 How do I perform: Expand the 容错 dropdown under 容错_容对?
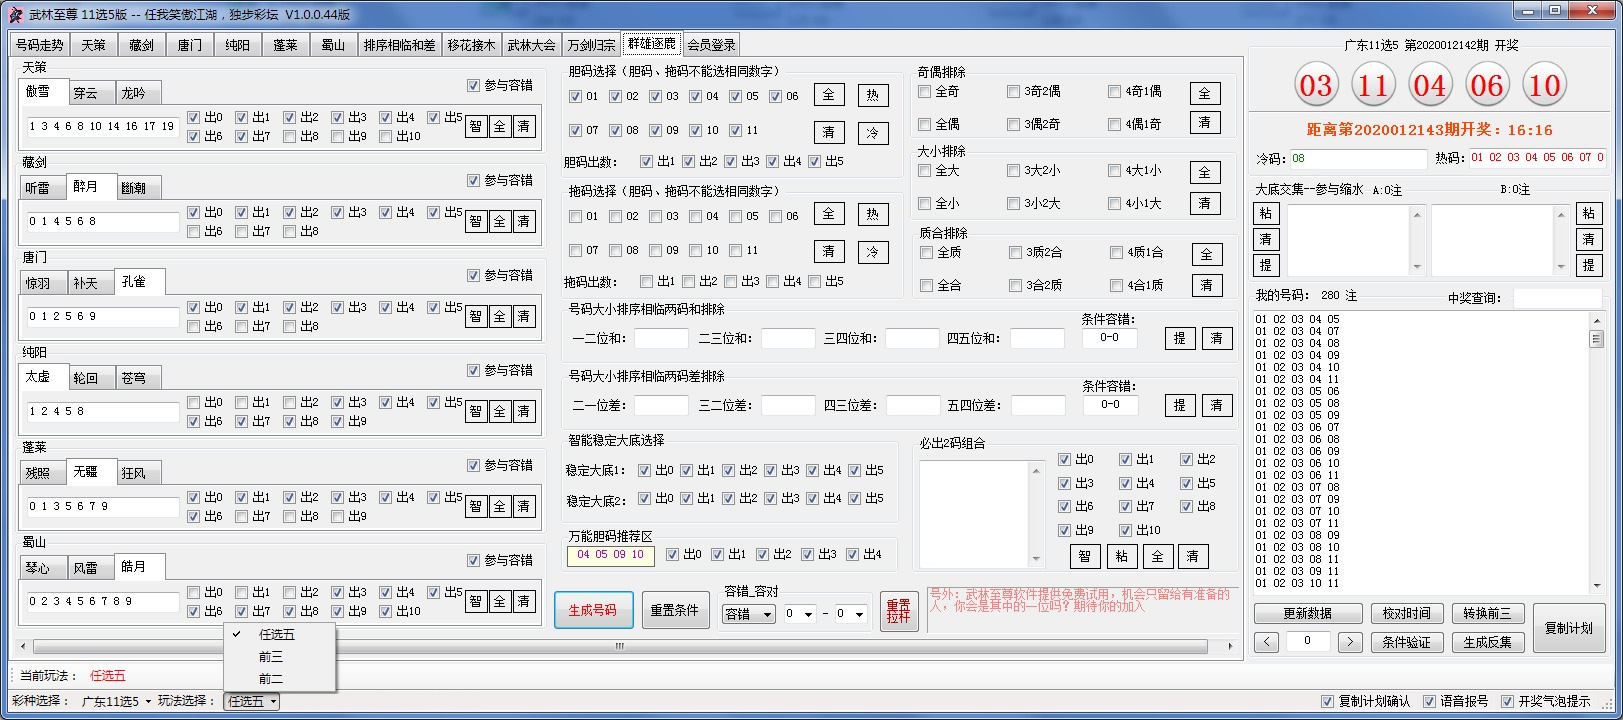tap(748, 614)
